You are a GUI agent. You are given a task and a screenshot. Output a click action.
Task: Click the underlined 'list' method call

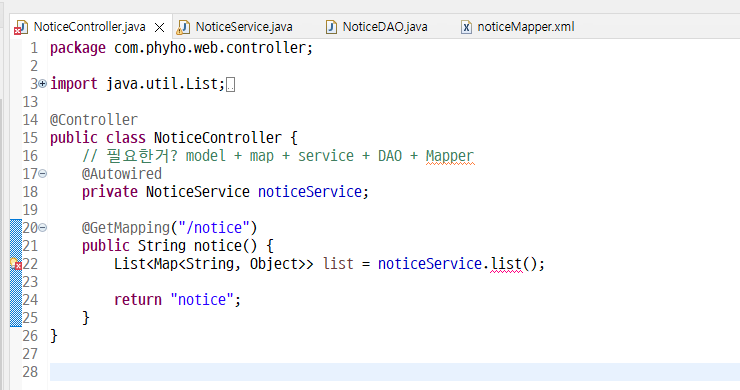pos(506,263)
